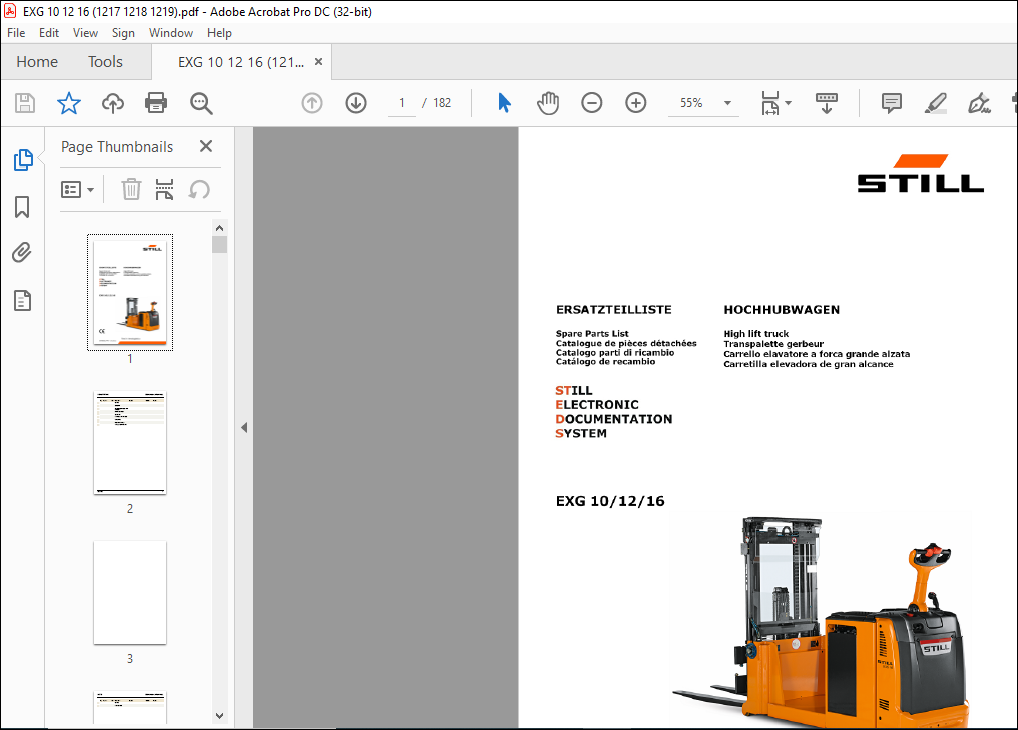Click thumbnail panel scroll down arrow
The image size is (1018, 730).
point(219,716)
